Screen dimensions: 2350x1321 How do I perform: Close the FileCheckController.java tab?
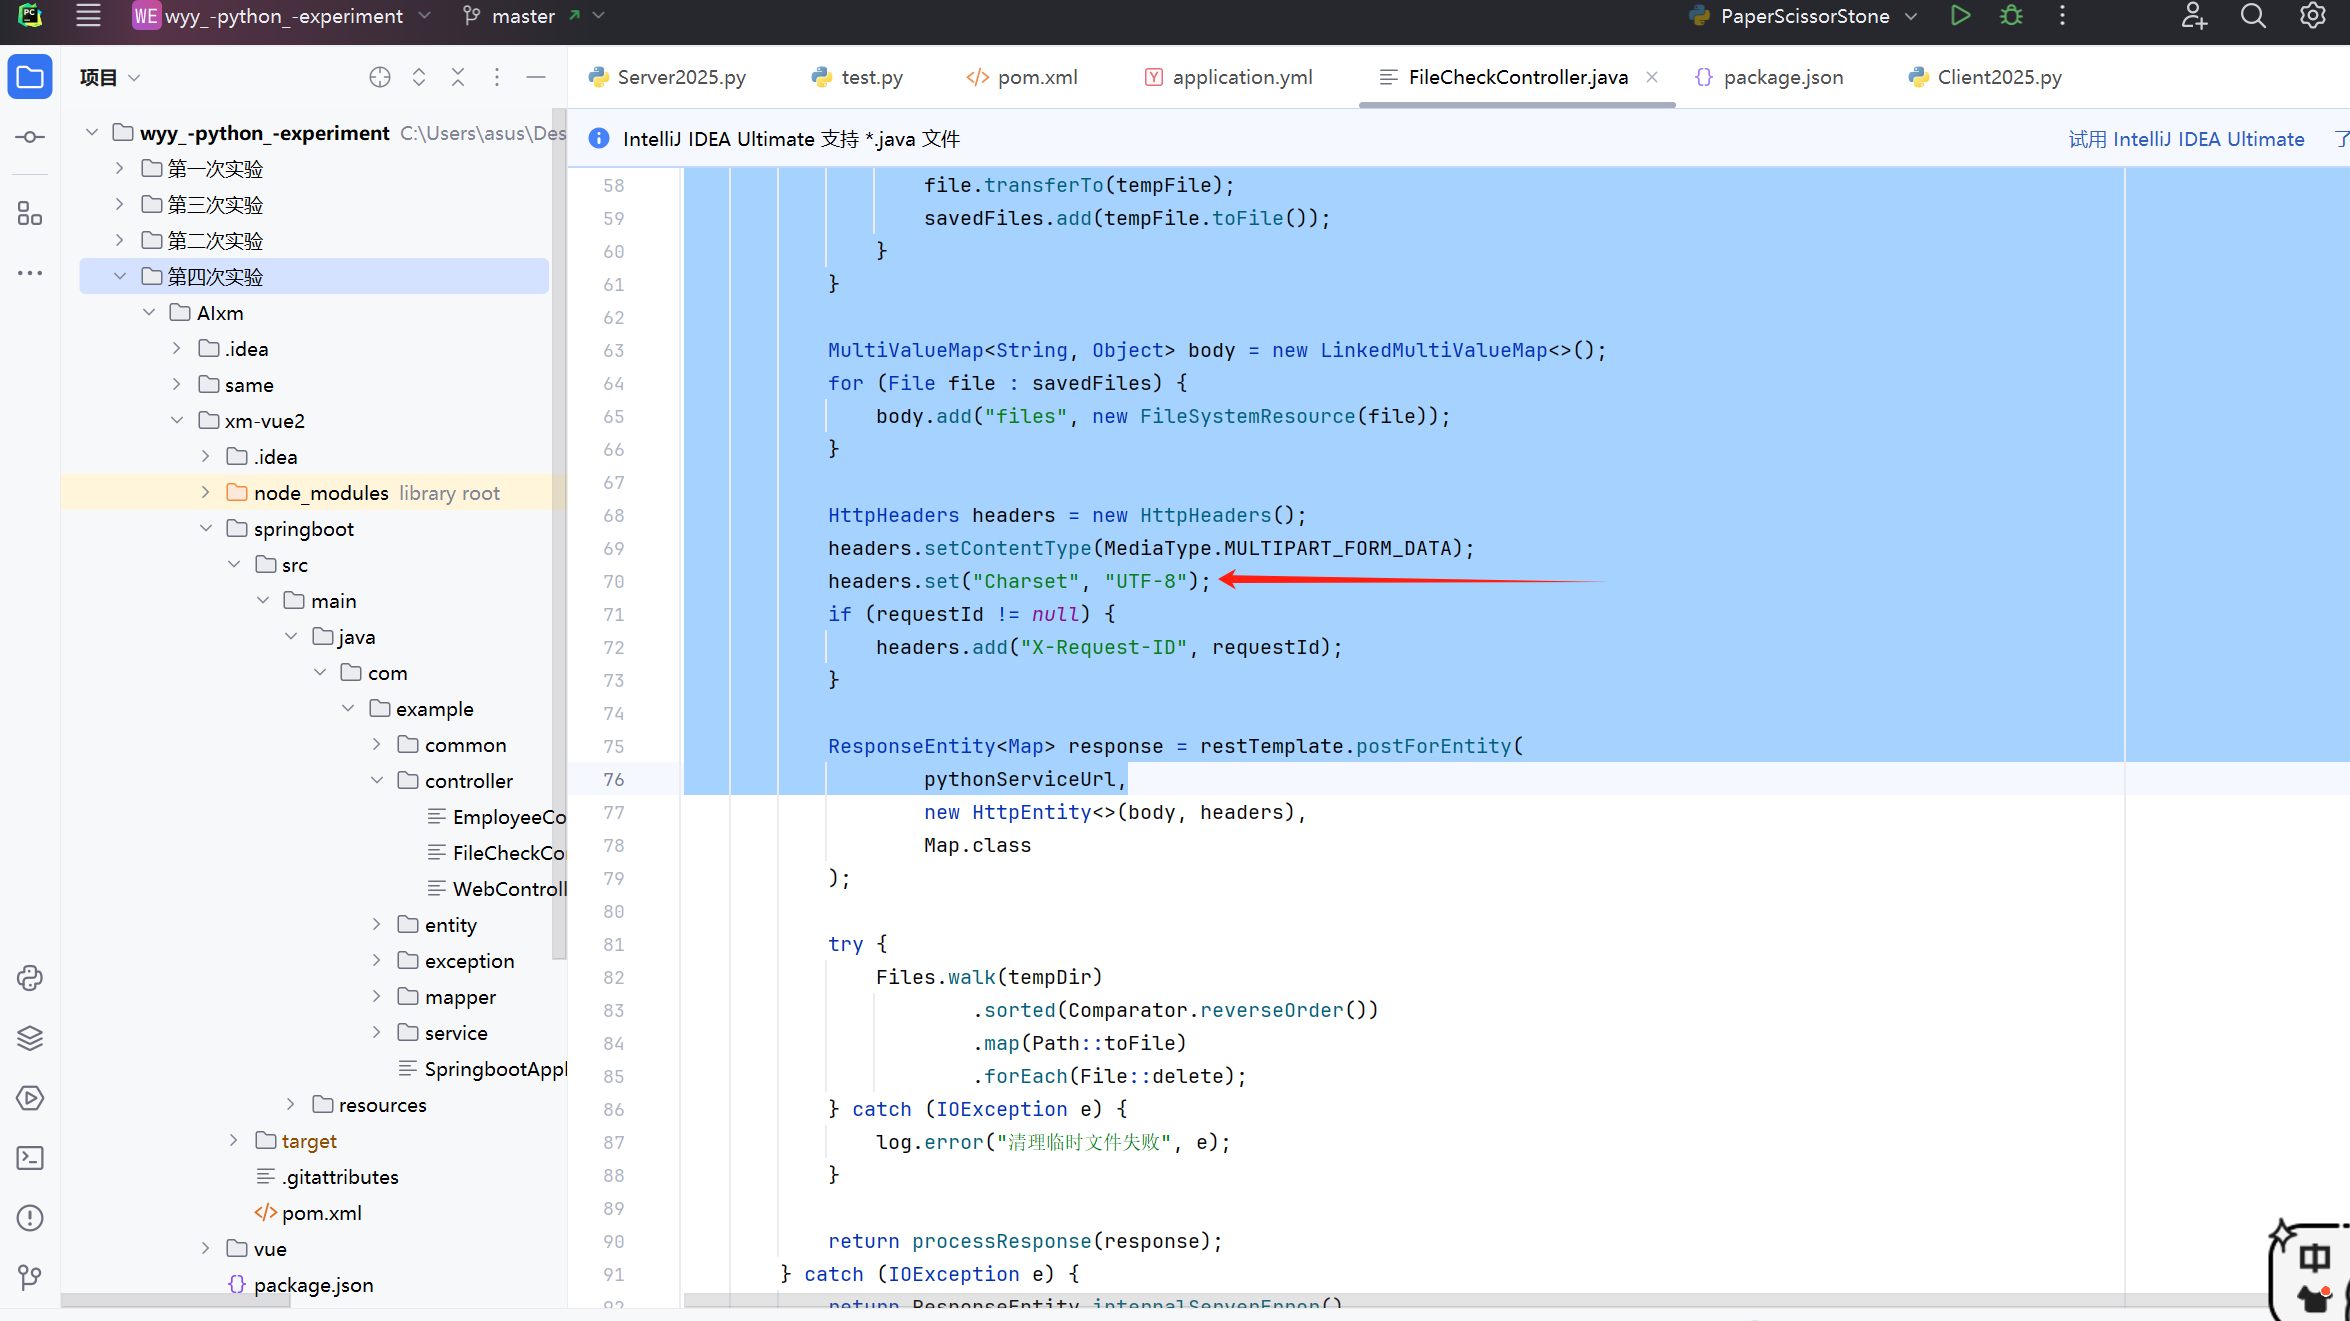coord(1652,77)
